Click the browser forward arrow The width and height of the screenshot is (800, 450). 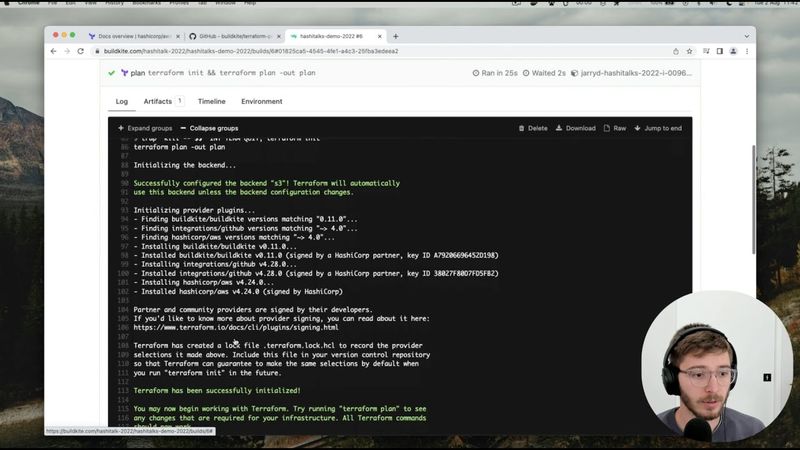(67, 51)
